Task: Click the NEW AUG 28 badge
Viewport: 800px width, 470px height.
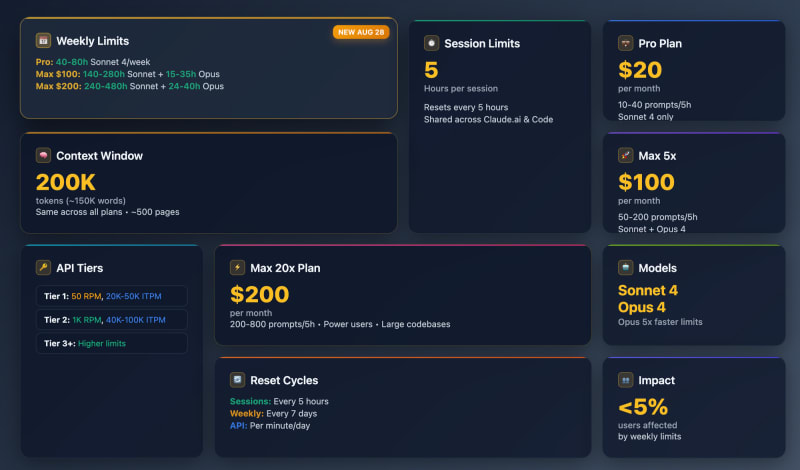Action: click(x=360, y=32)
